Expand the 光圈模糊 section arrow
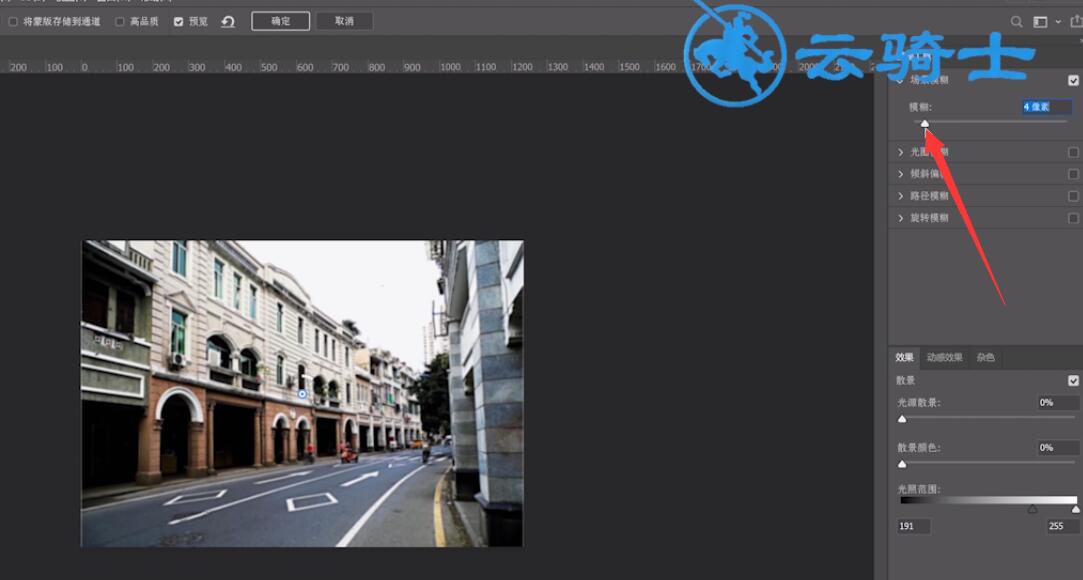 [x=901, y=152]
